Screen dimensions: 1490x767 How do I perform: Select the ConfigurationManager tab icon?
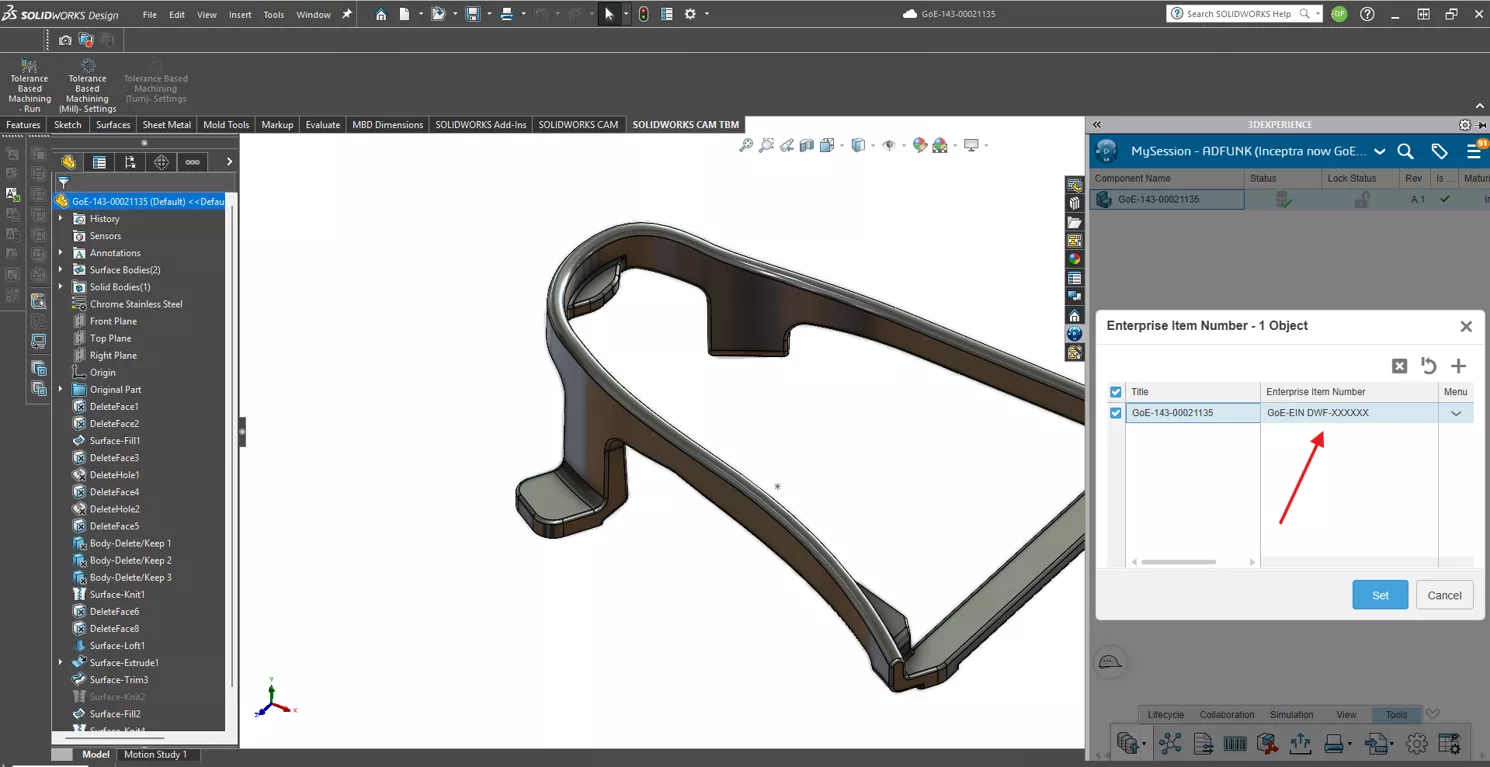130,162
